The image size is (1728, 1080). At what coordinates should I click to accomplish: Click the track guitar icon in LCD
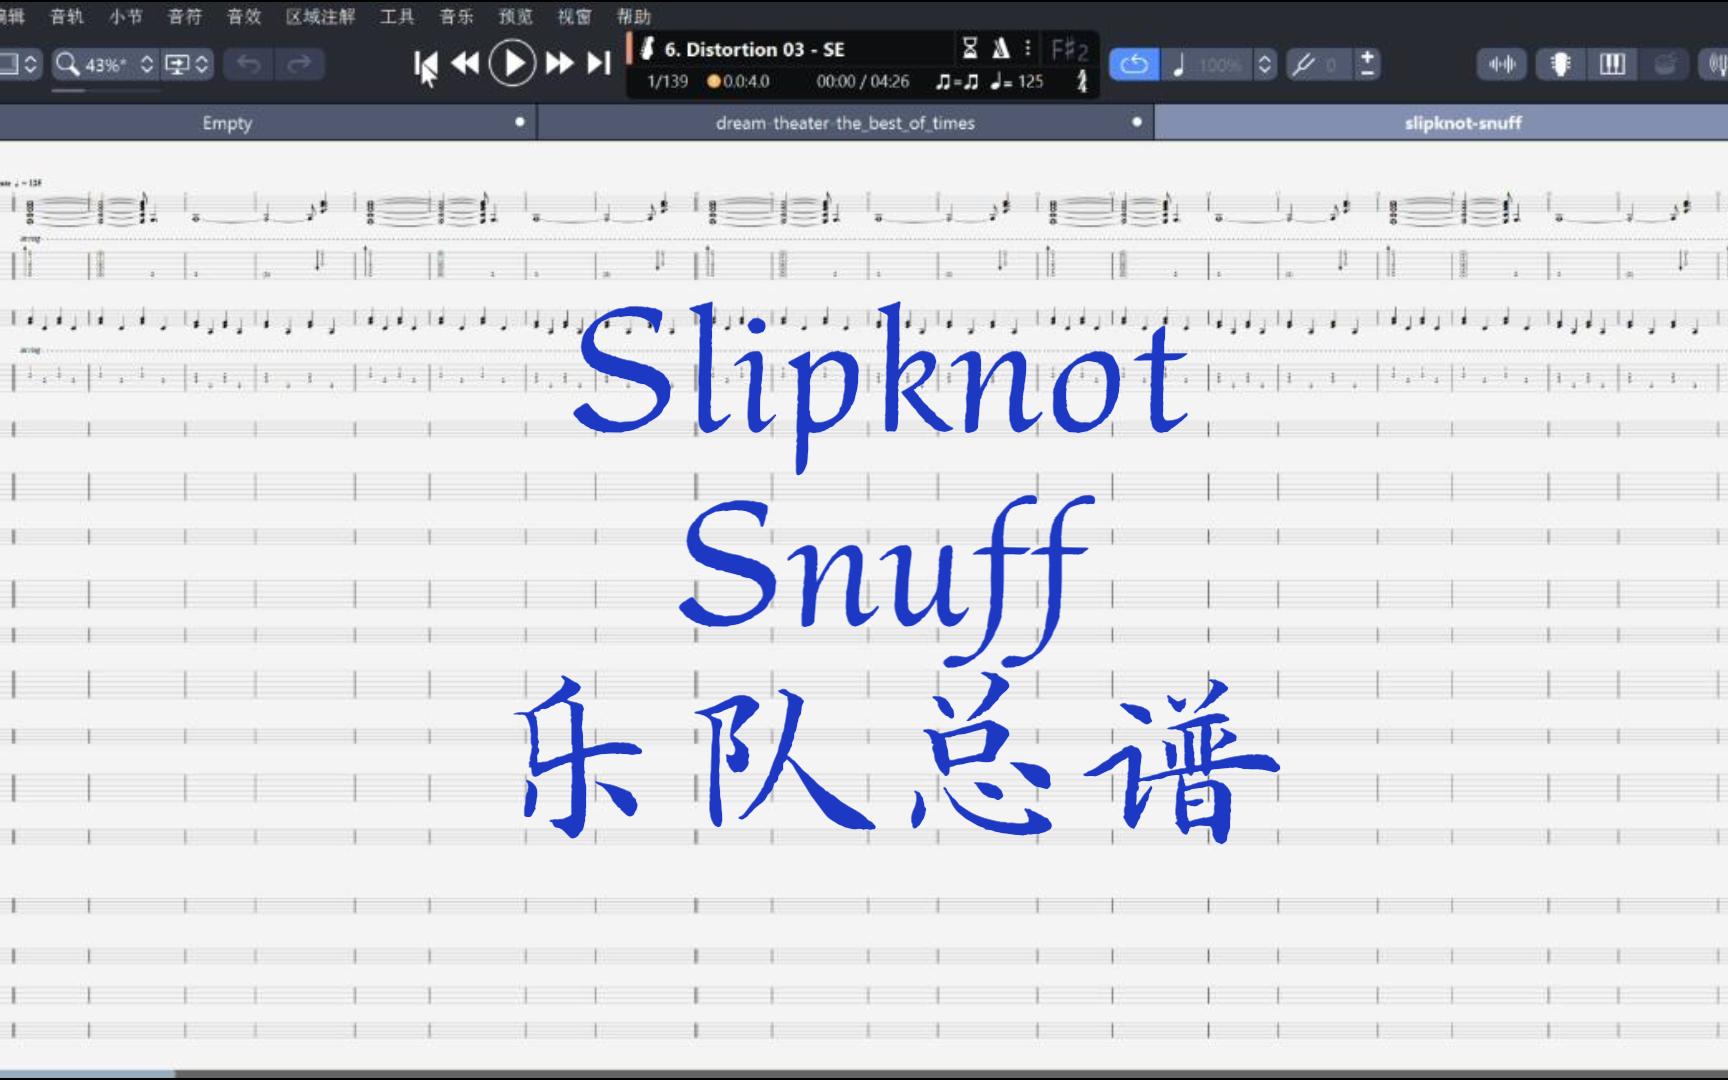click(647, 48)
